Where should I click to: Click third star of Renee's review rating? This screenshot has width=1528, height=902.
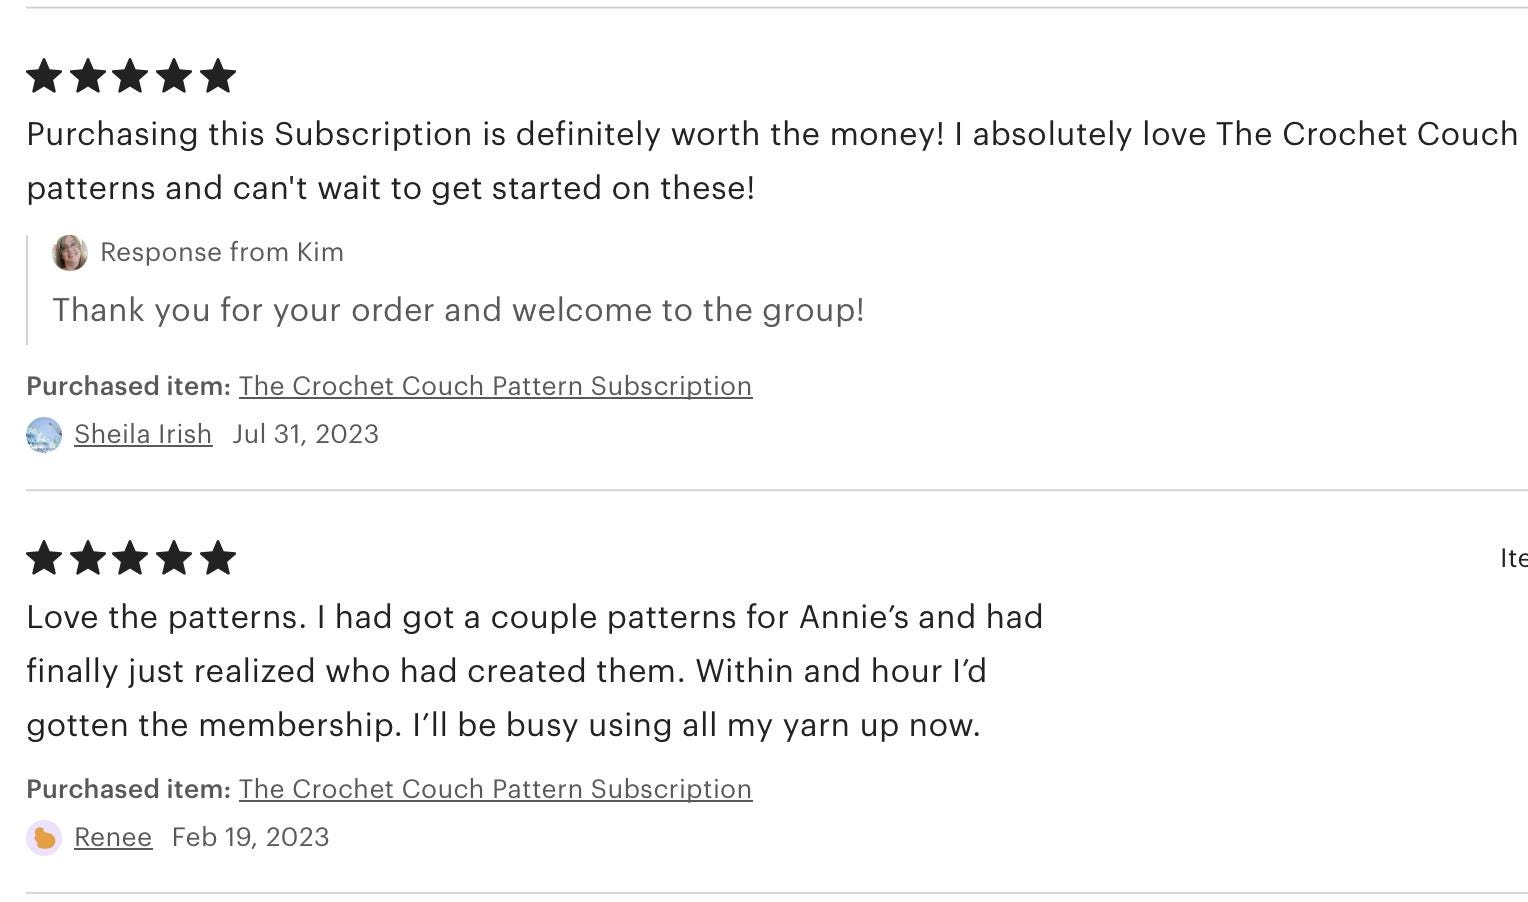[131, 558]
